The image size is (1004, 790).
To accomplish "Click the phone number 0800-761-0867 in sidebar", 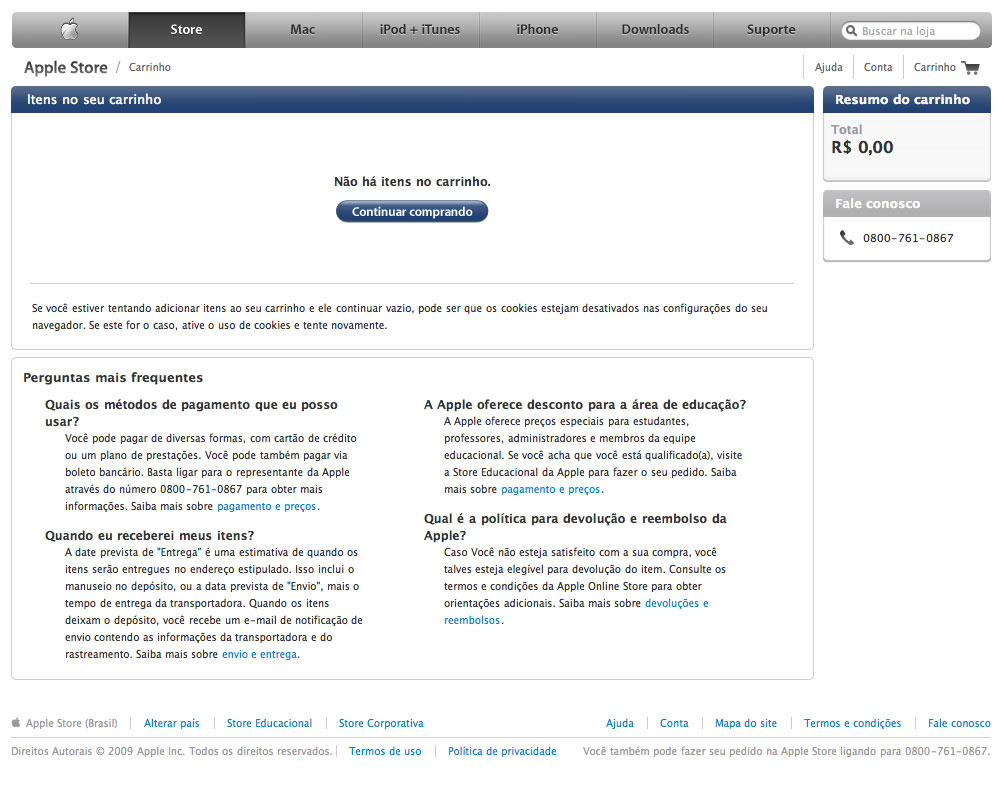I will (x=908, y=238).
